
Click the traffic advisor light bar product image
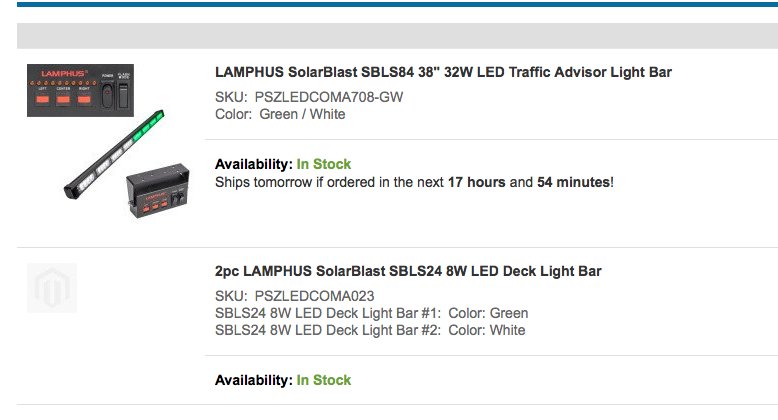point(108,141)
